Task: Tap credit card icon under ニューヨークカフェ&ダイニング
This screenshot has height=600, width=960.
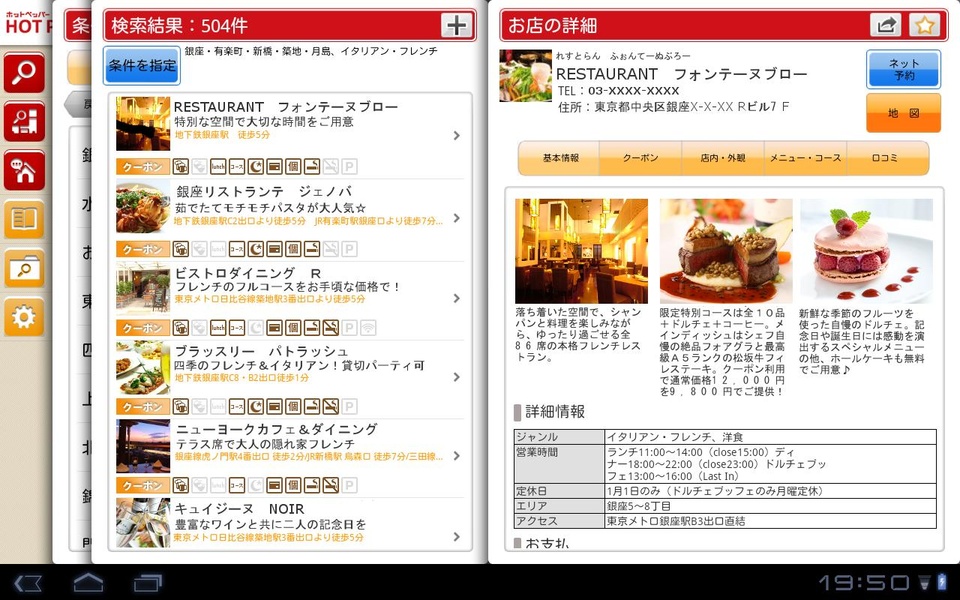Action: pos(274,486)
